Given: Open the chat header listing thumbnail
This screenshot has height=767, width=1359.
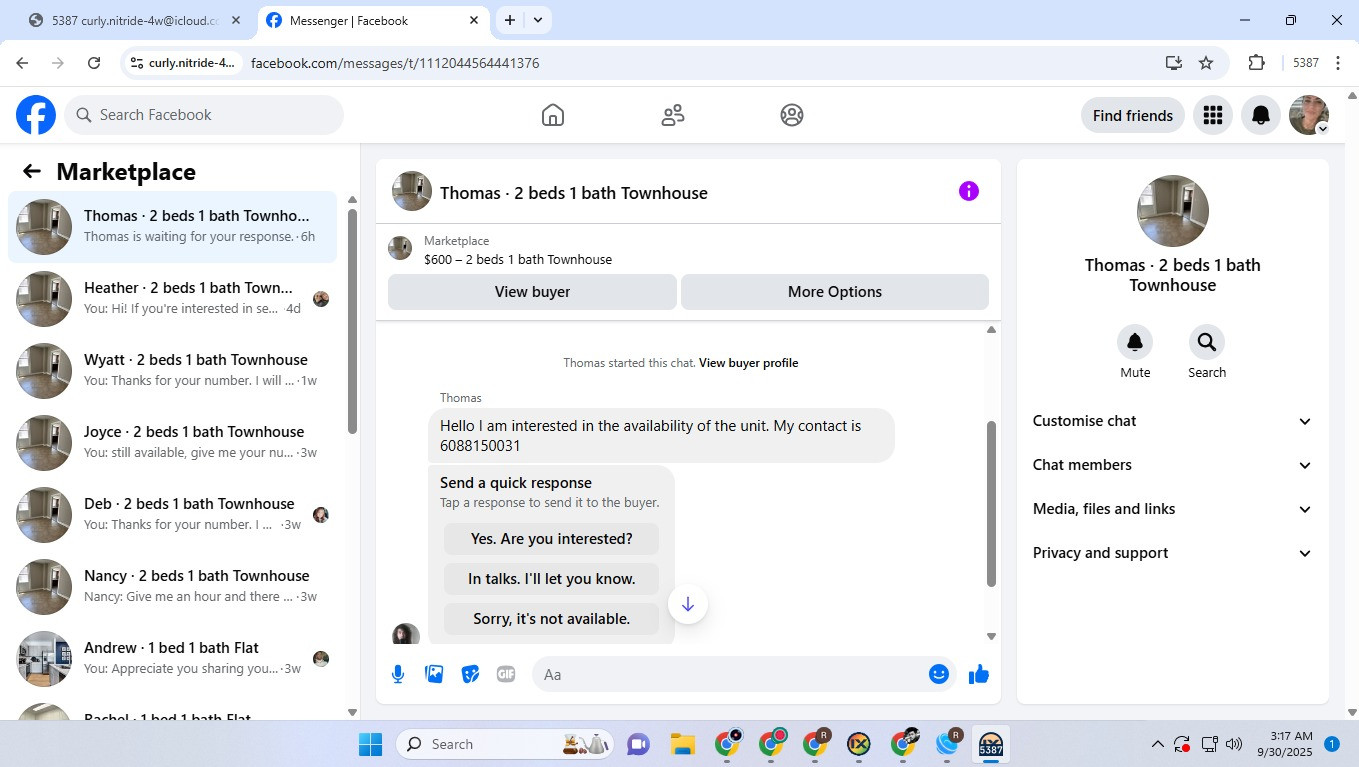Looking at the screenshot, I should coord(412,191).
